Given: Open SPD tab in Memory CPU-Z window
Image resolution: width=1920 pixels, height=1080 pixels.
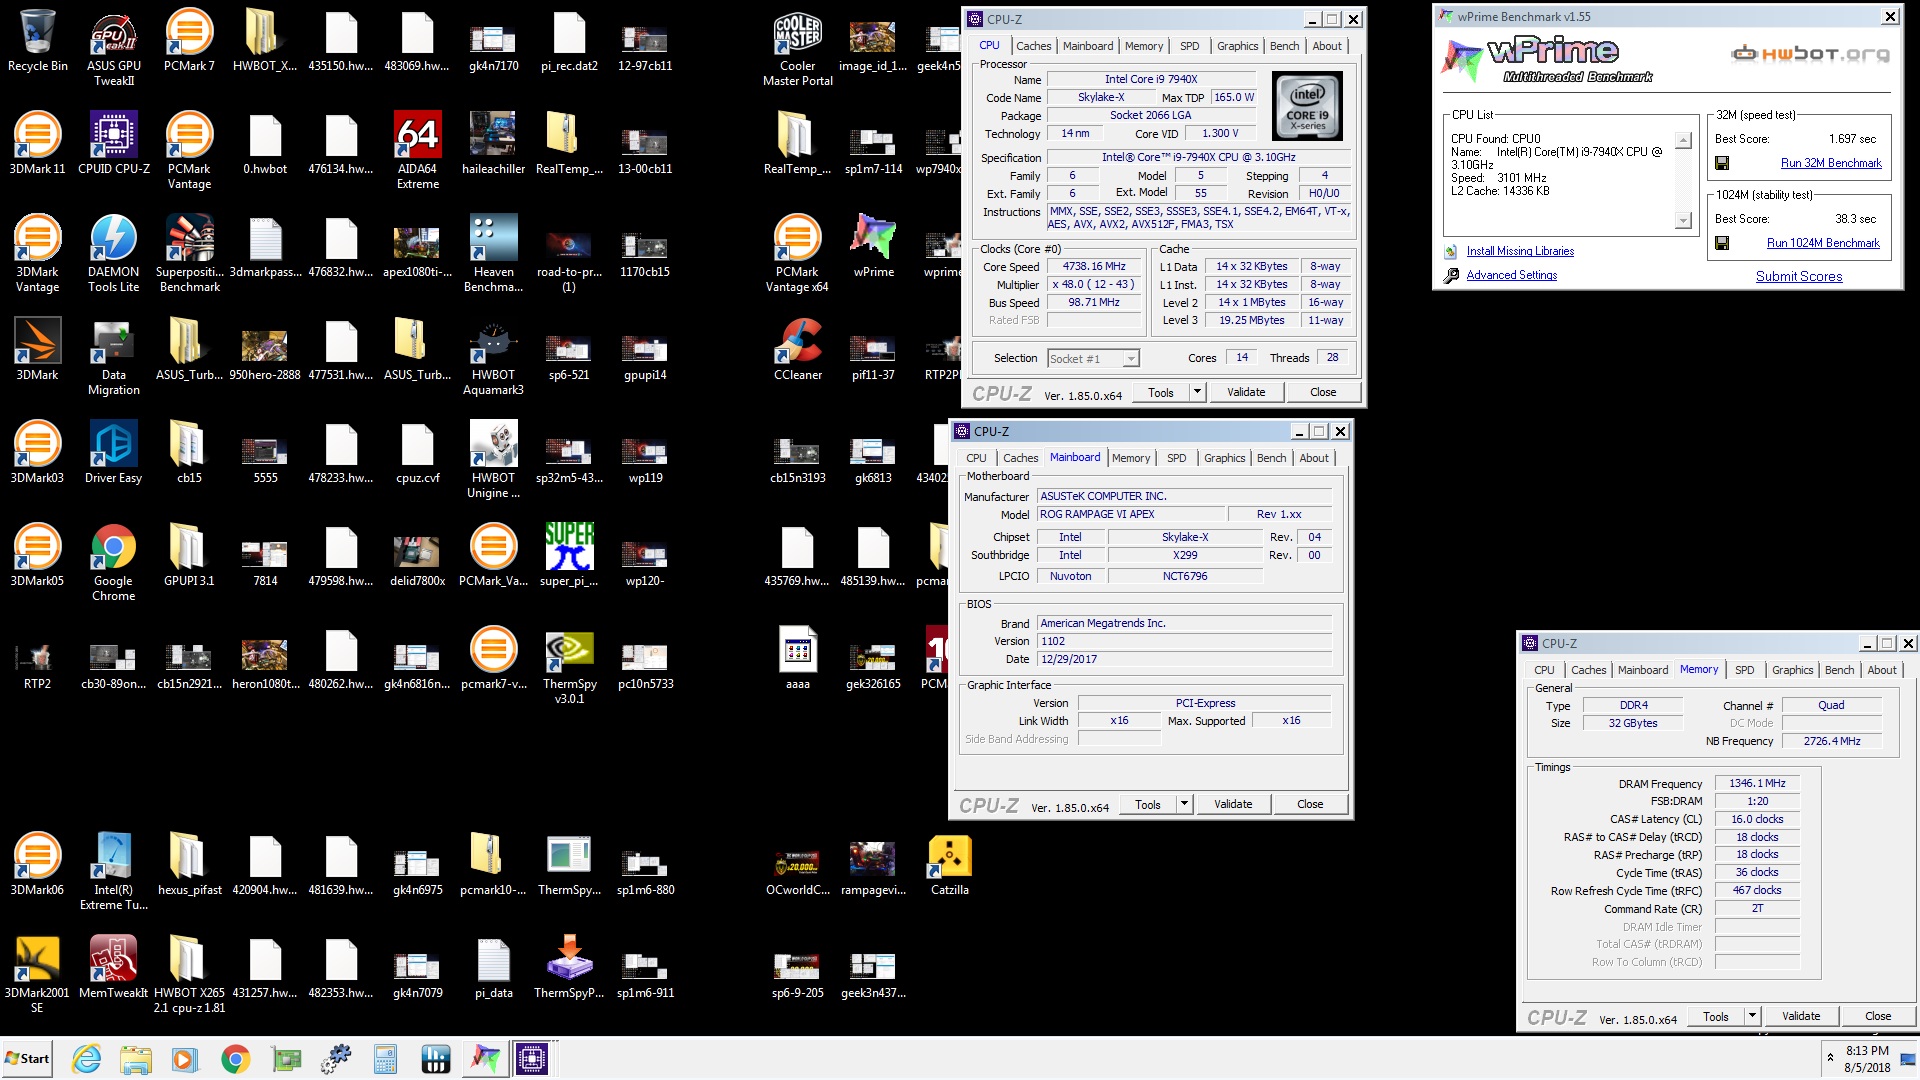Looking at the screenshot, I should tap(1744, 670).
